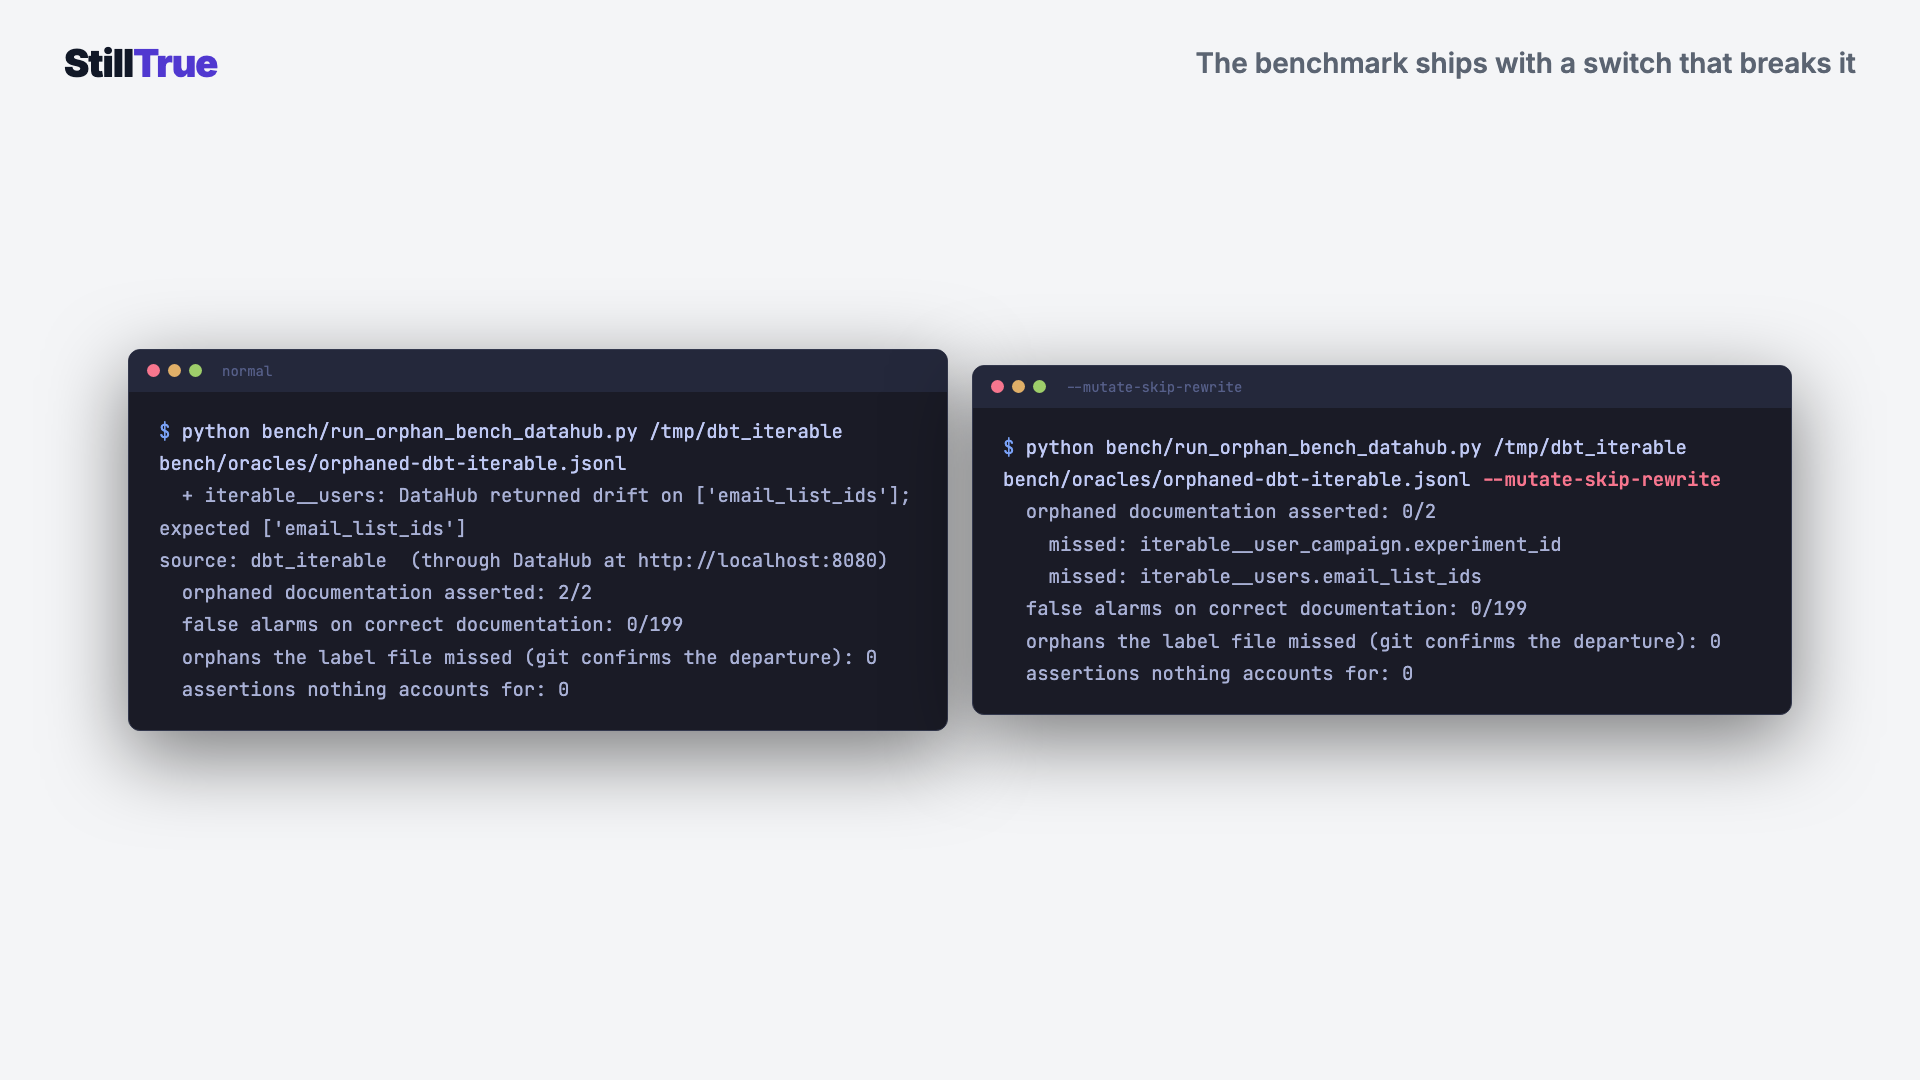Select the 'normal' terminal title
This screenshot has width=1920, height=1080.
pyautogui.click(x=247, y=371)
